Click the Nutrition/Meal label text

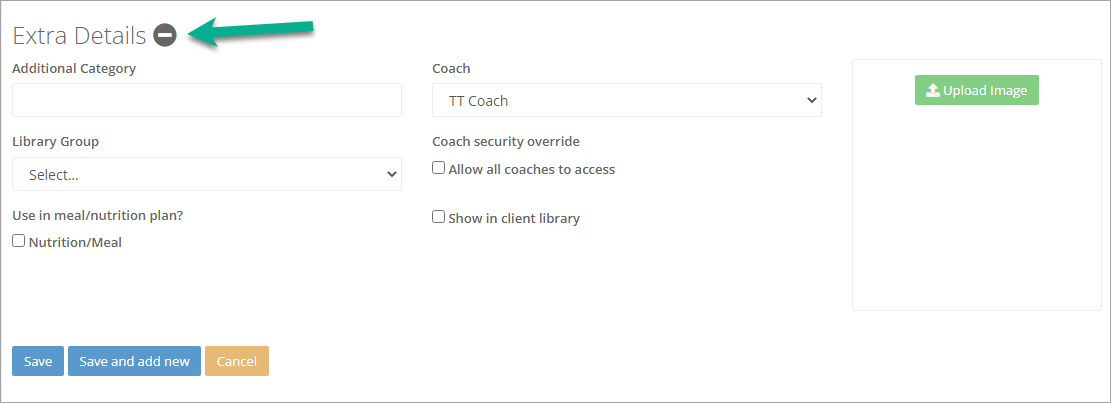click(75, 242)
